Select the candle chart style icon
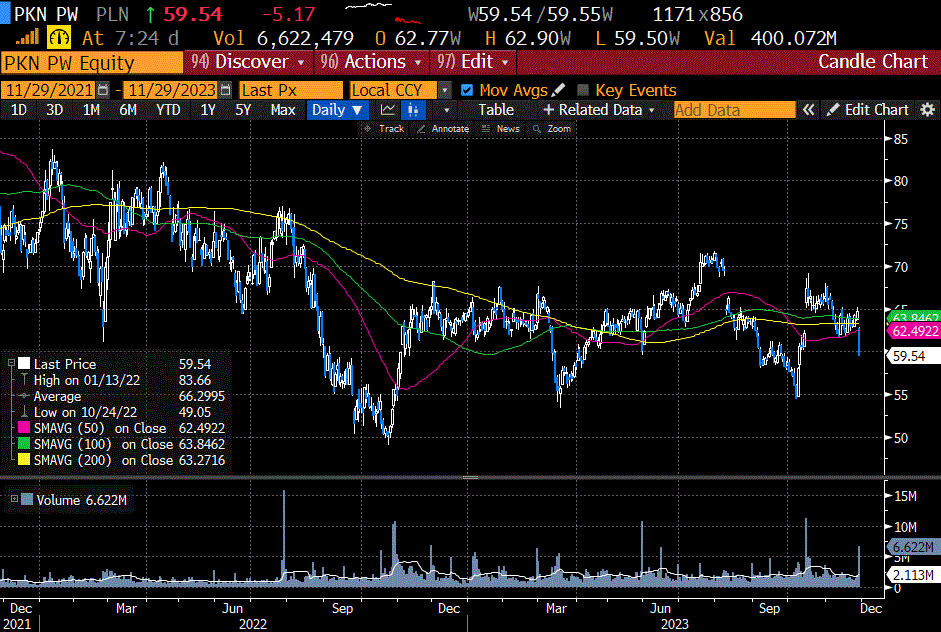This screenshot has height=632, width=941. click(413, 110)
